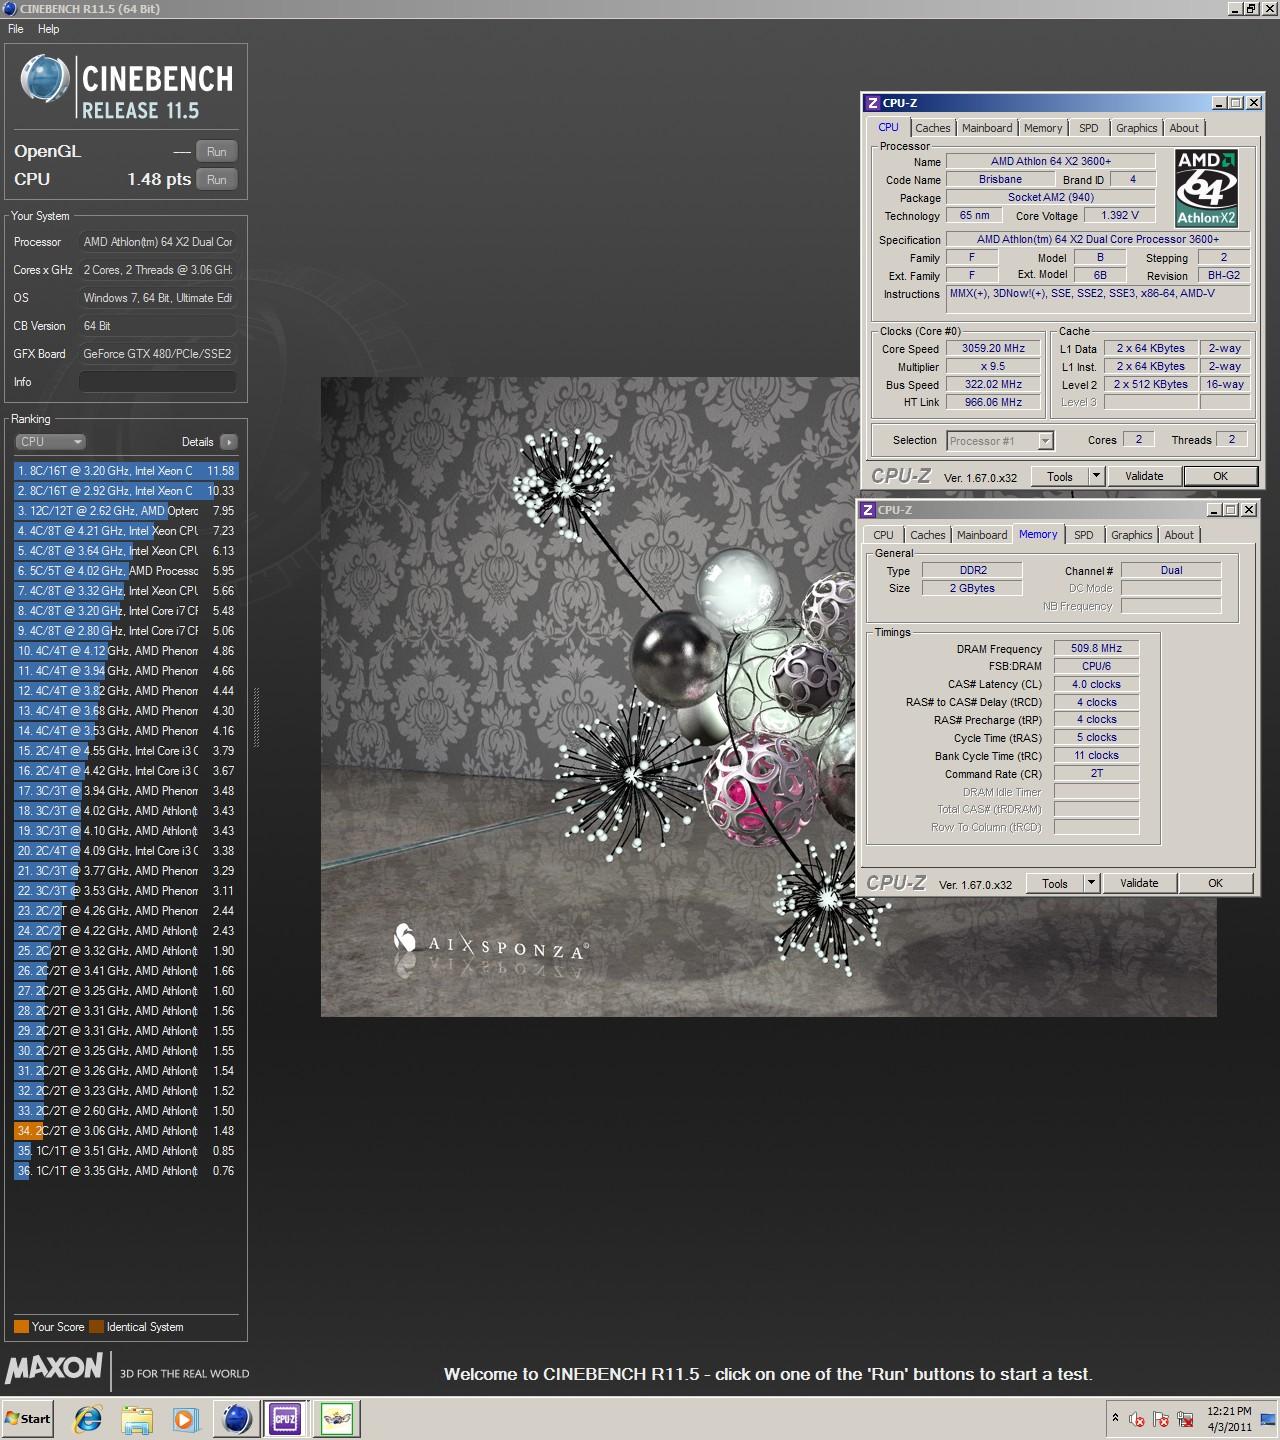Click the Your Score orange legend swatch
The height and width of the screenshot is (1440, 1280).
[x=21, y=1327]
